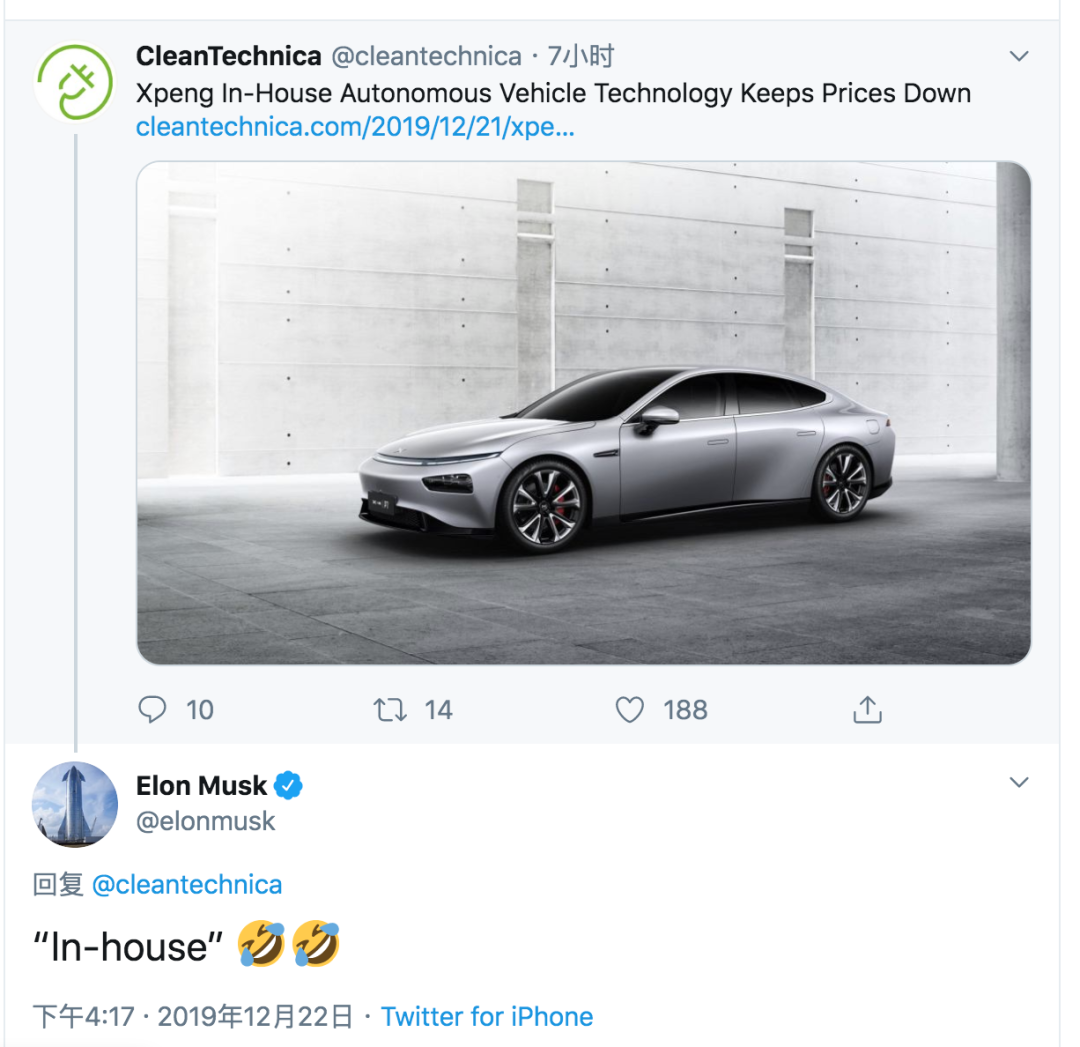Image resolution: width=1080 pixels, height=1047 pixels.
Task: Click Elon Musk's rocket profile picture
Action: [75, 804]
